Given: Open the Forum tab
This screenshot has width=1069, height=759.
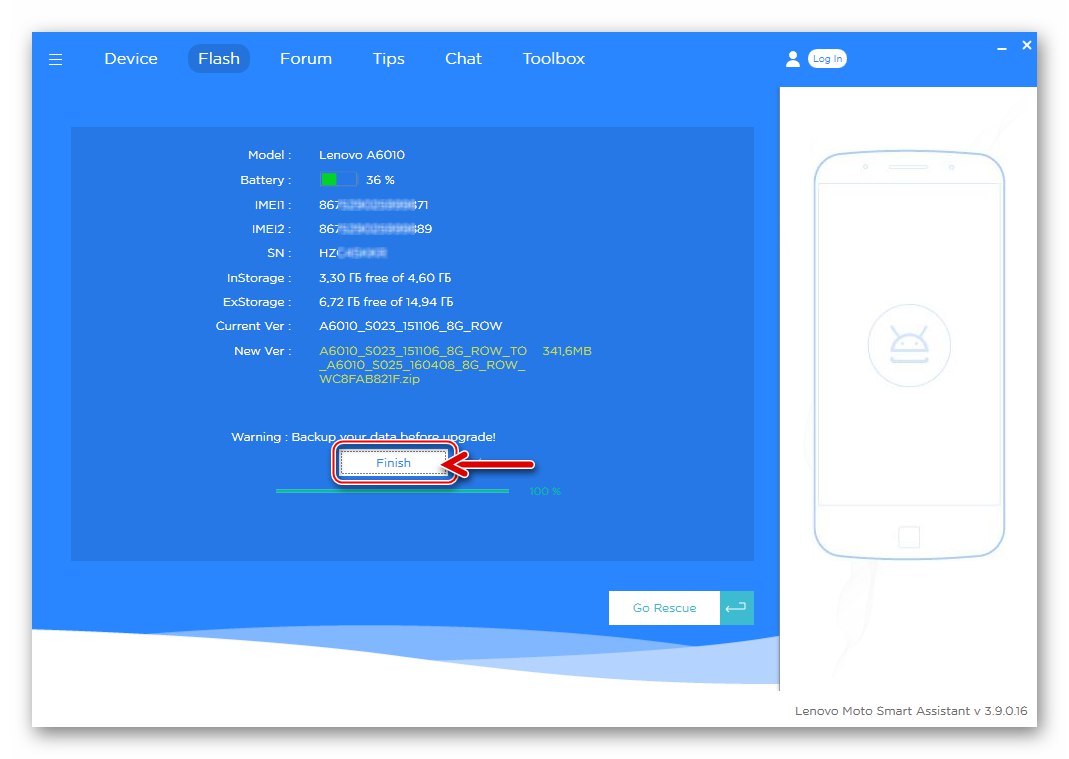Looking at the screenshot, I should [x=306, y=59].
